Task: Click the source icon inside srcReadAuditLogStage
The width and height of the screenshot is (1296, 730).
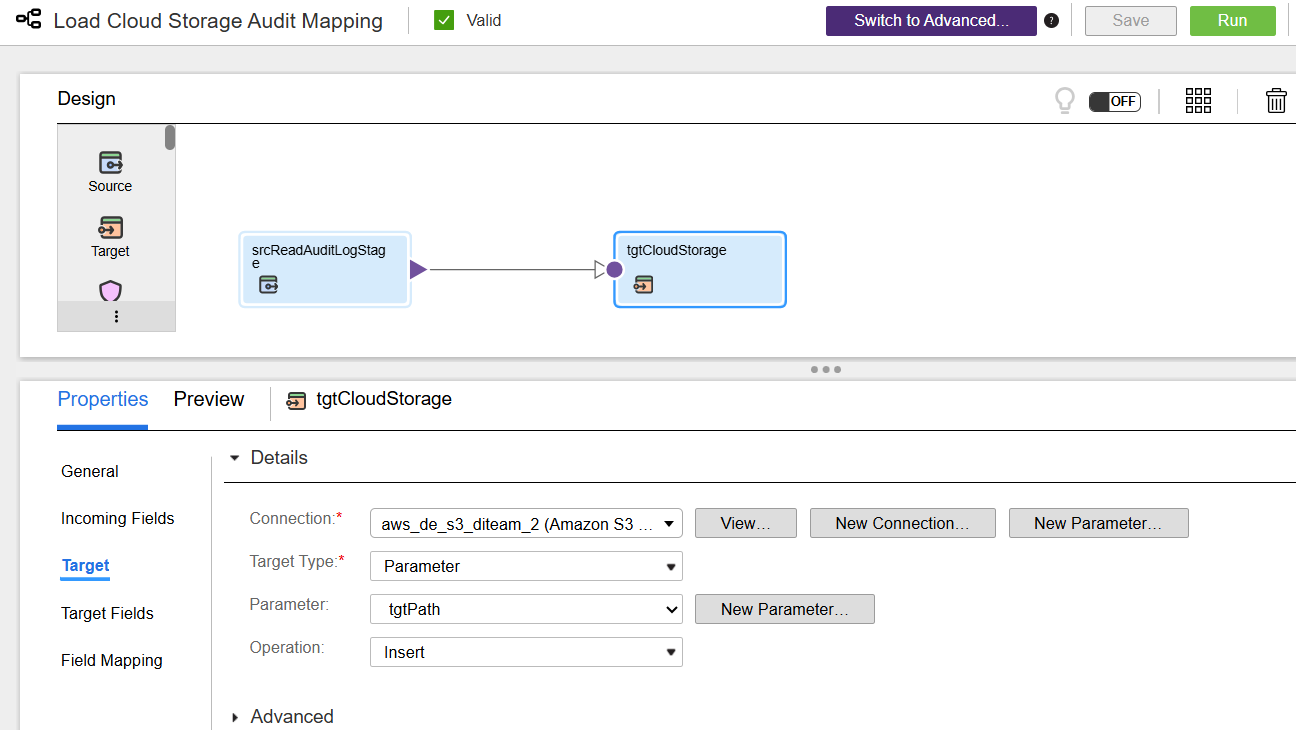Action: coord(268,285)
